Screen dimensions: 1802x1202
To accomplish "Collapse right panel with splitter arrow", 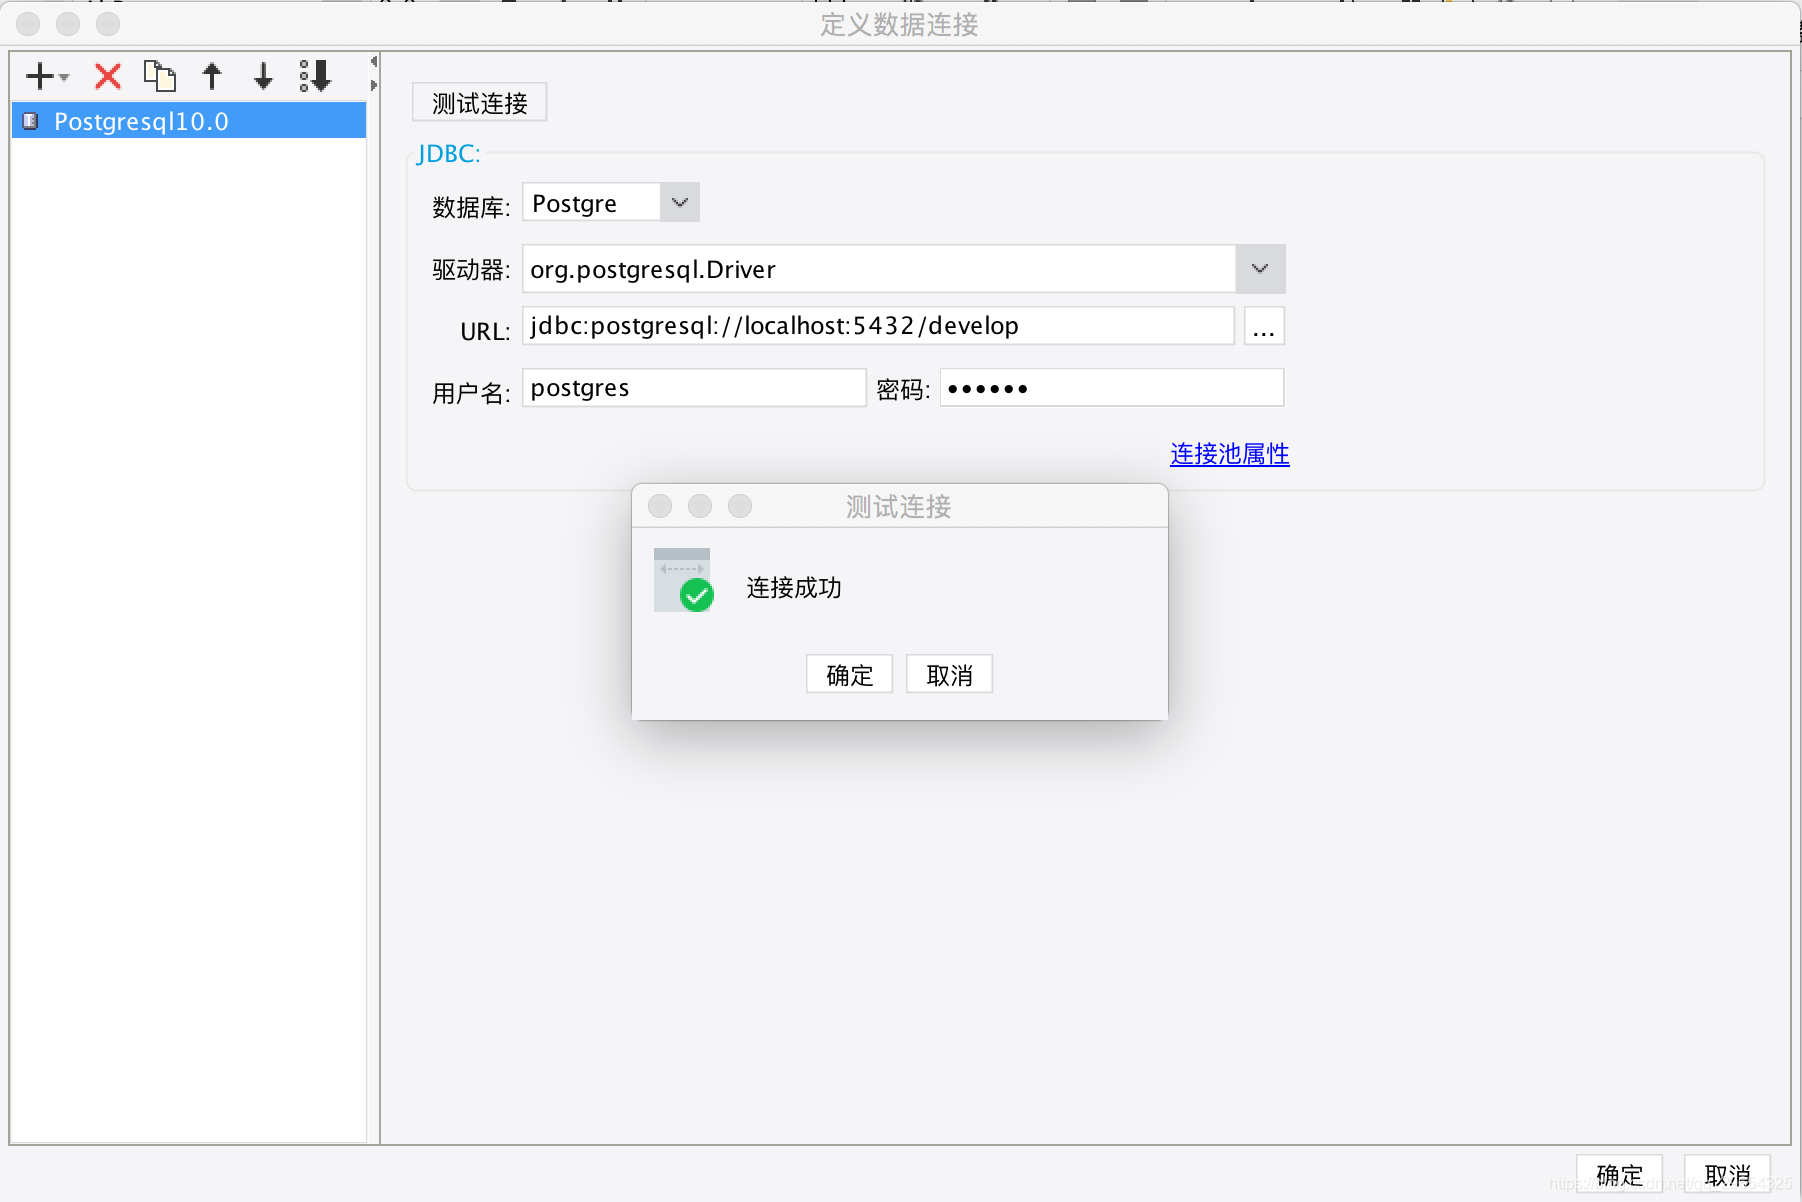I will point(374,85).
